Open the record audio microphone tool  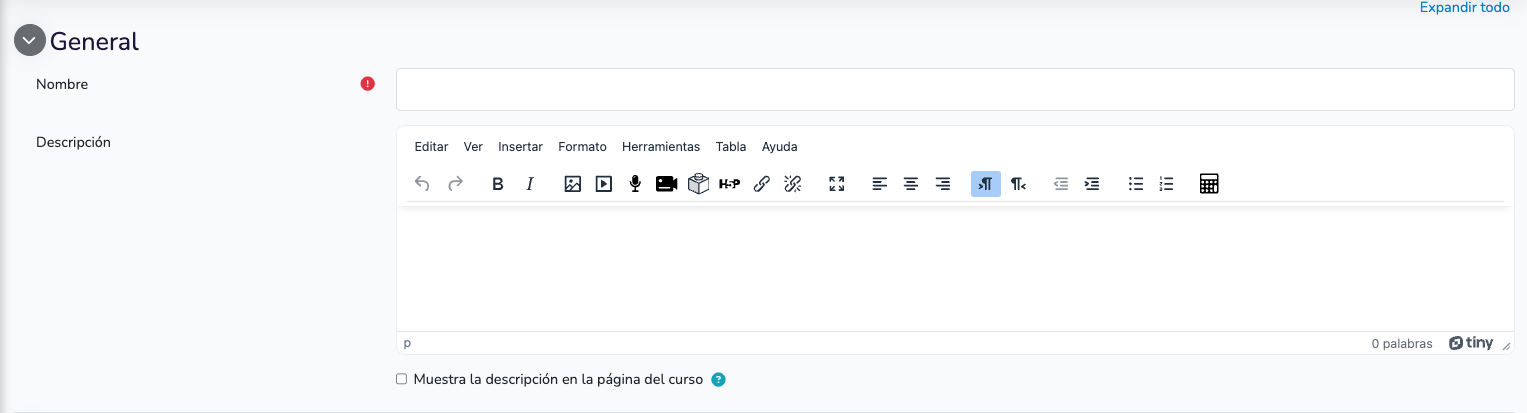(635, 184)
